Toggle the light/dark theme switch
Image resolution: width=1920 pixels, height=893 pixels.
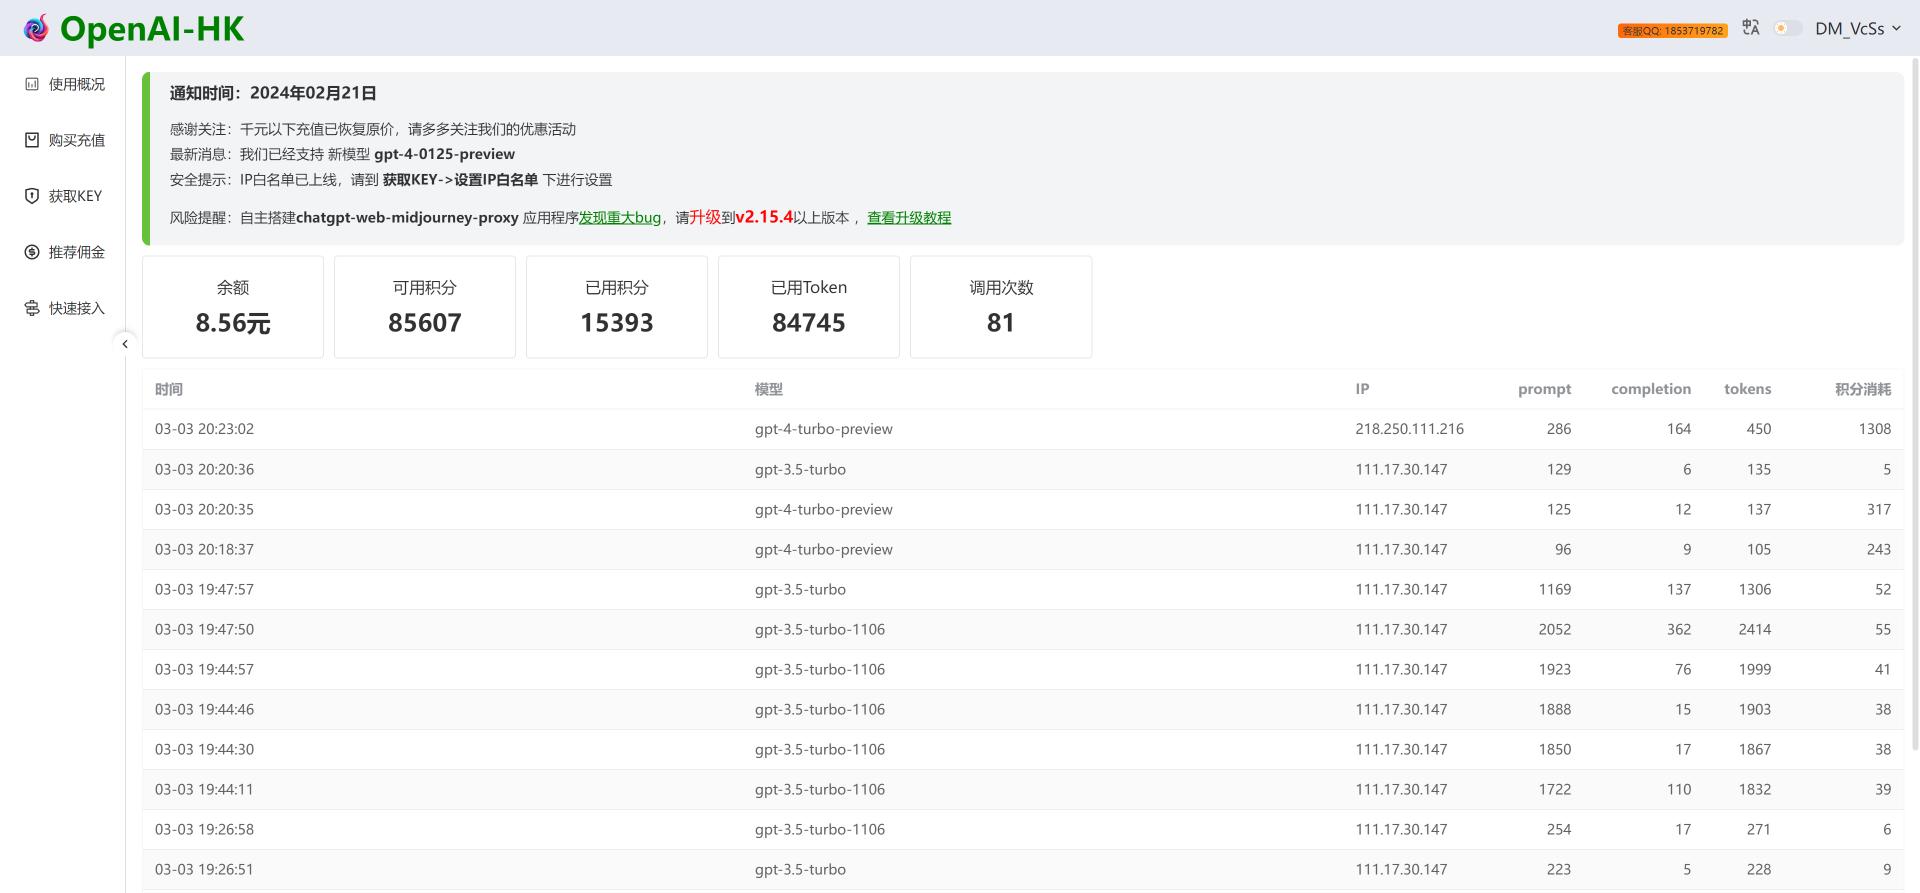[x=1788, y=28]
